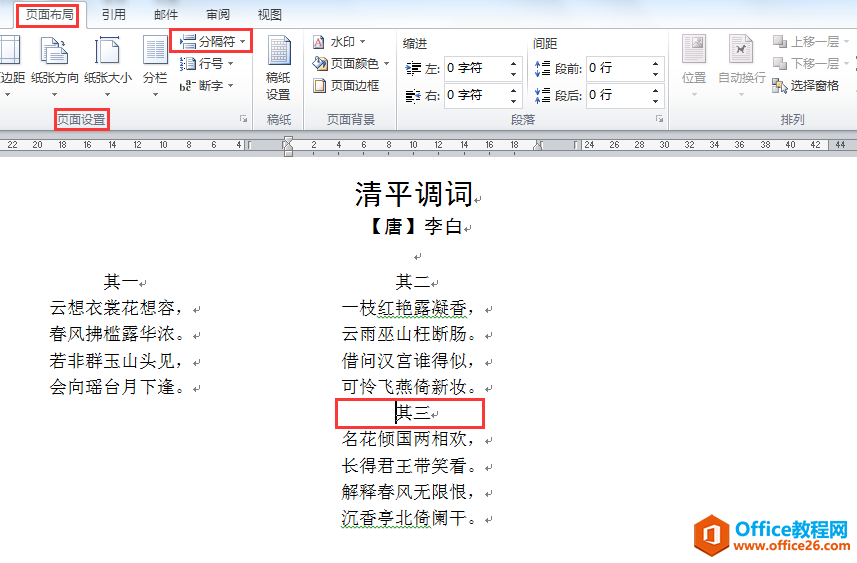This screenshot has width=857, height=563.
Task: Click the 上移一层 bring forward button
Action: coord(810,42)
